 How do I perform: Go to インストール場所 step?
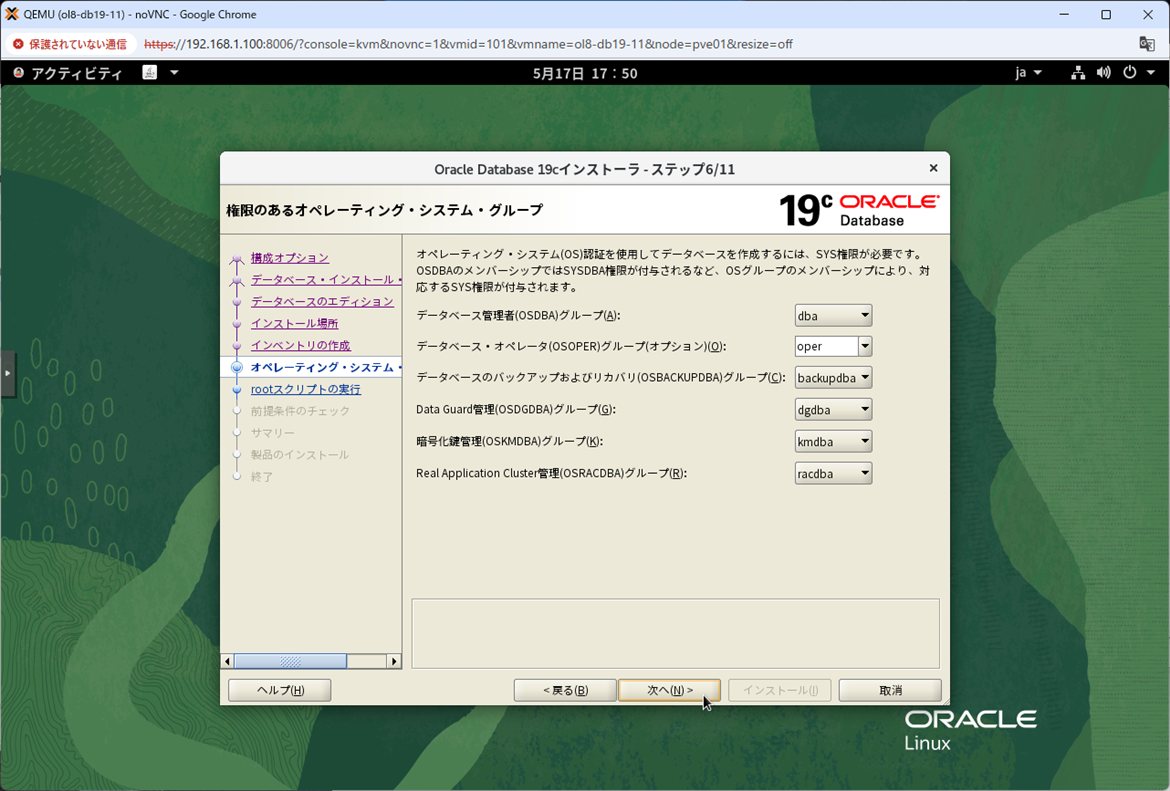pyautogui.click(x=294, y=323)
